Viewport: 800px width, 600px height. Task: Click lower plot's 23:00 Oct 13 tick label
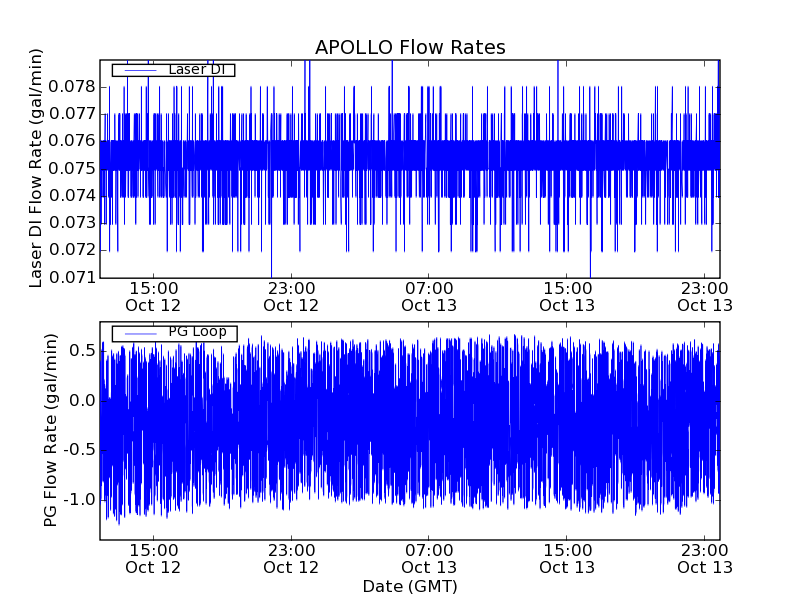(705, 559)
